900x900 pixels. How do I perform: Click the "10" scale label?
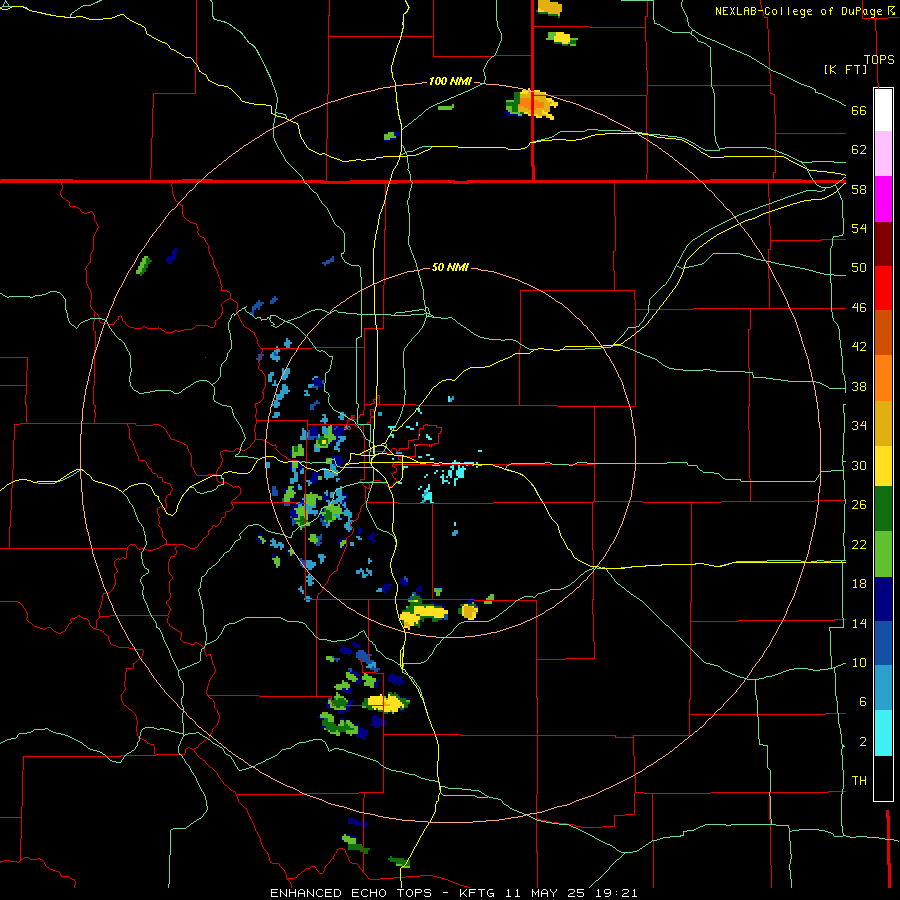click(x=859, y=663)
